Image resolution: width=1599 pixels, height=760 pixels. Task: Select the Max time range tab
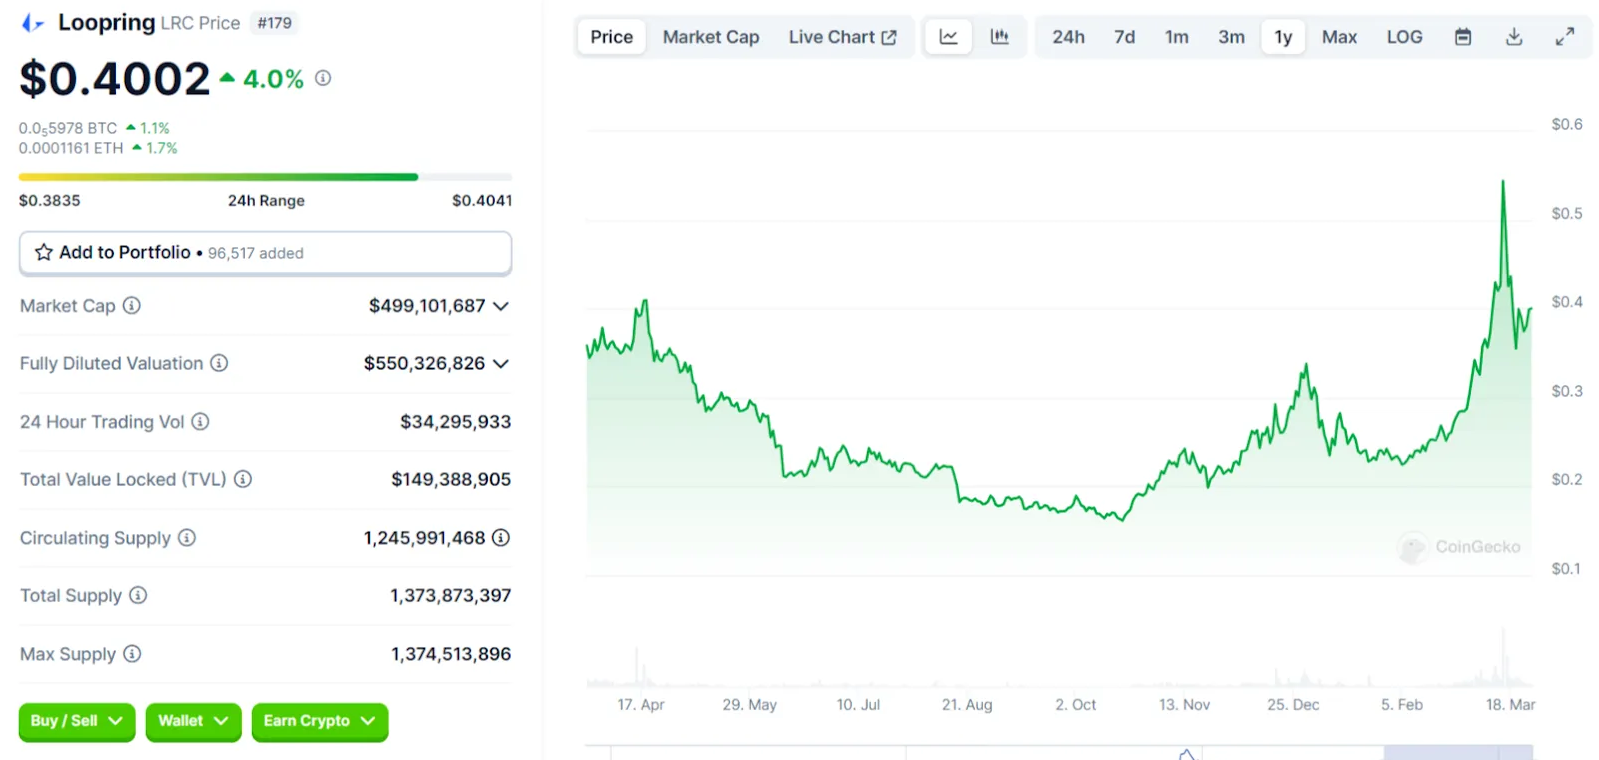1338,36
